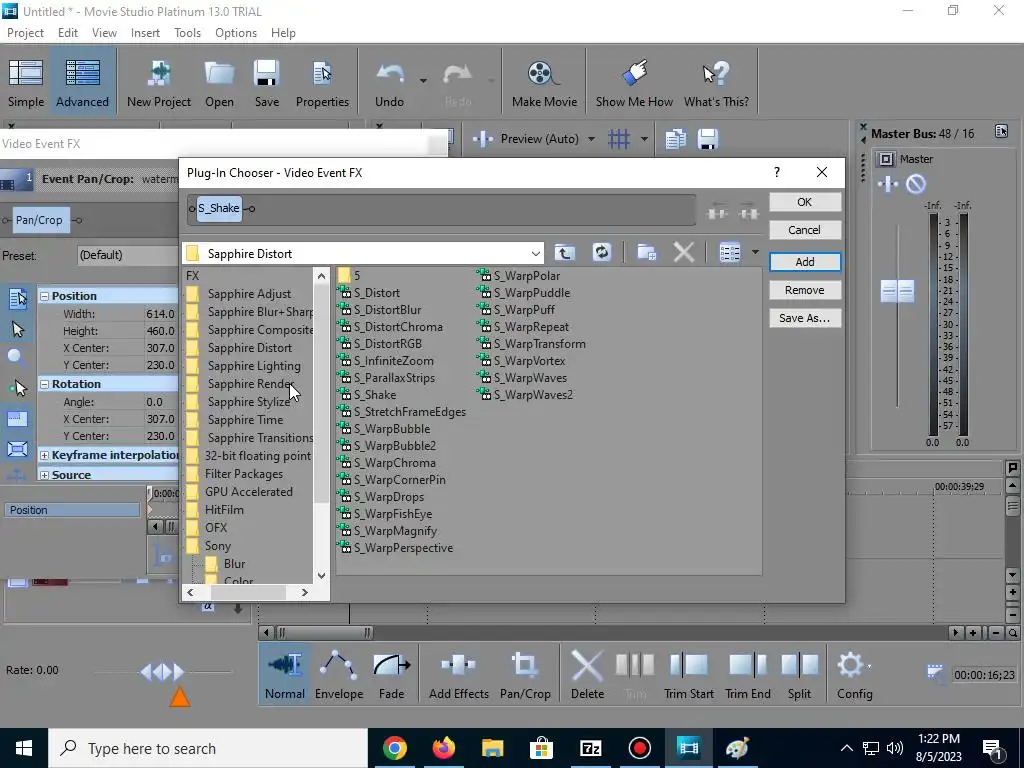Viewport: 1024px width, 768px height.
Task: Create a New Project
Action: 159,82
